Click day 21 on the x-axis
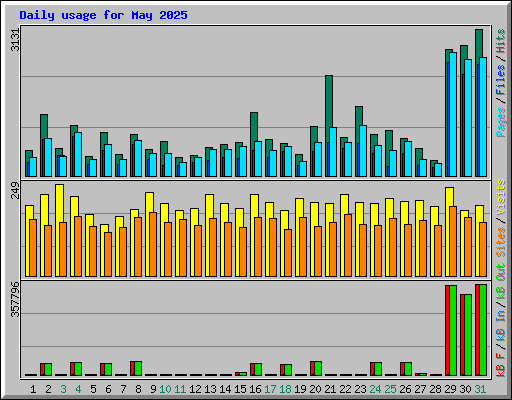This screenshot has height=400, width=512. (x=330, y=389)
